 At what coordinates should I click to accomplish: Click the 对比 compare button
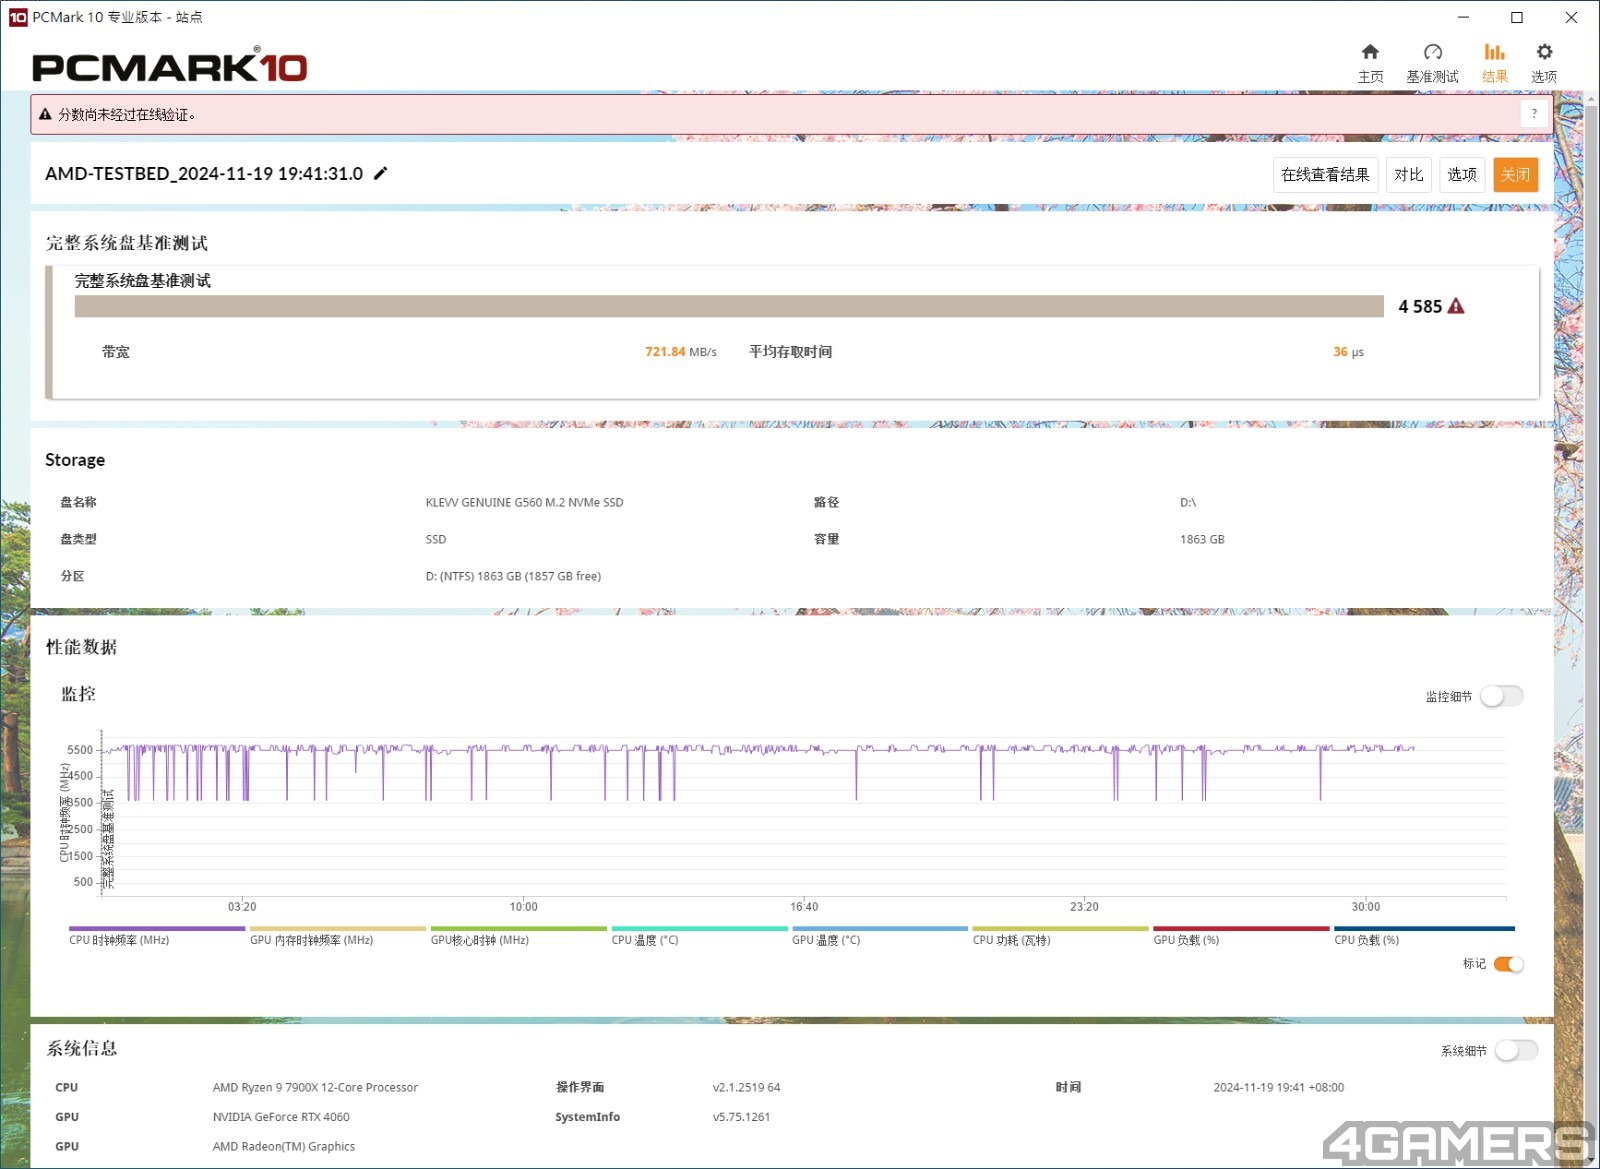coord(1408,175)
